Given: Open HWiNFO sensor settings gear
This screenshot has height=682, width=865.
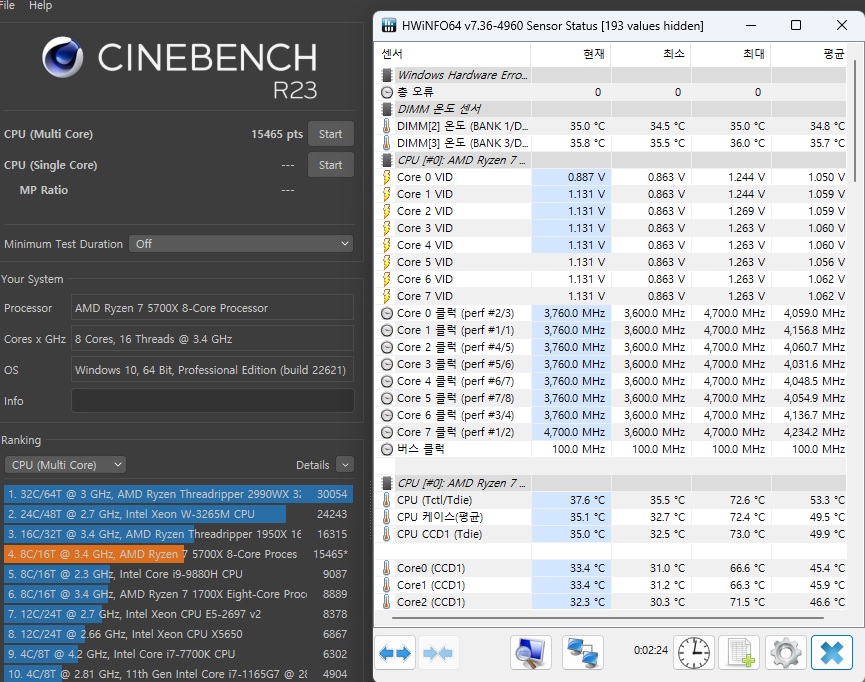Looking at the screenshot, I should [785, 653].
